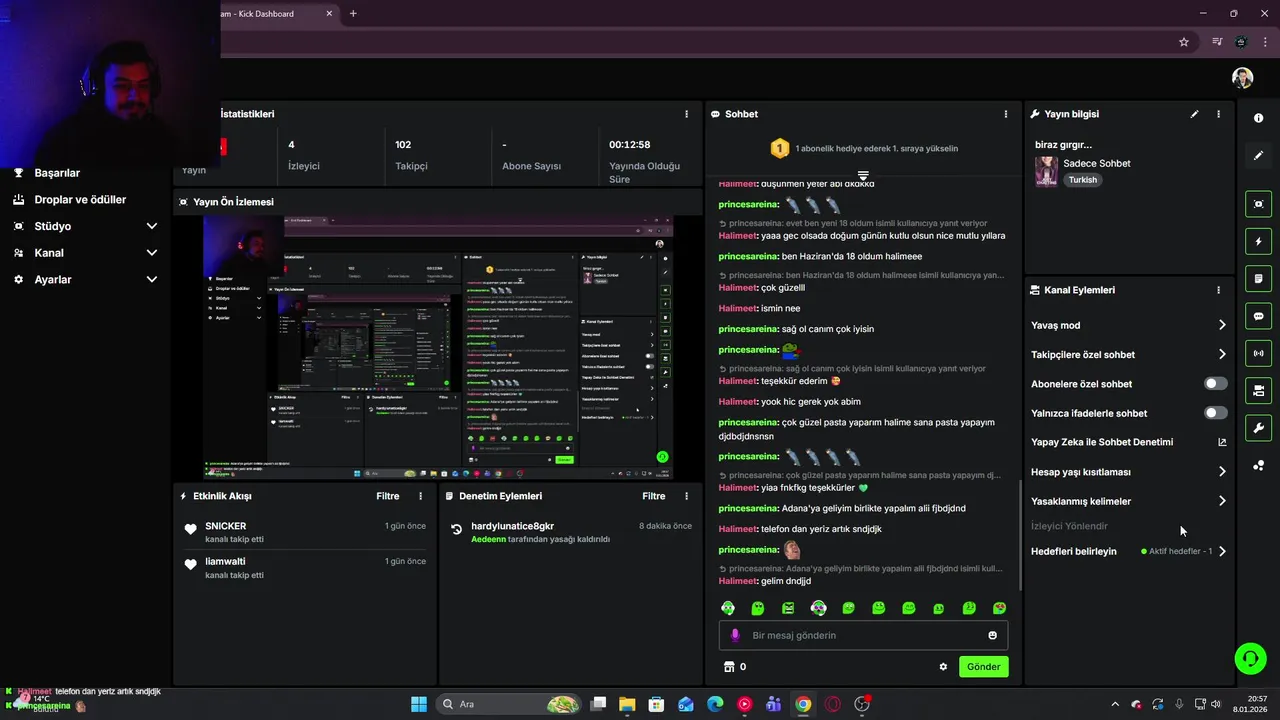
Task: Click the three-dots cluster icon at sidebar bottom
Action: click(1258, 466)
